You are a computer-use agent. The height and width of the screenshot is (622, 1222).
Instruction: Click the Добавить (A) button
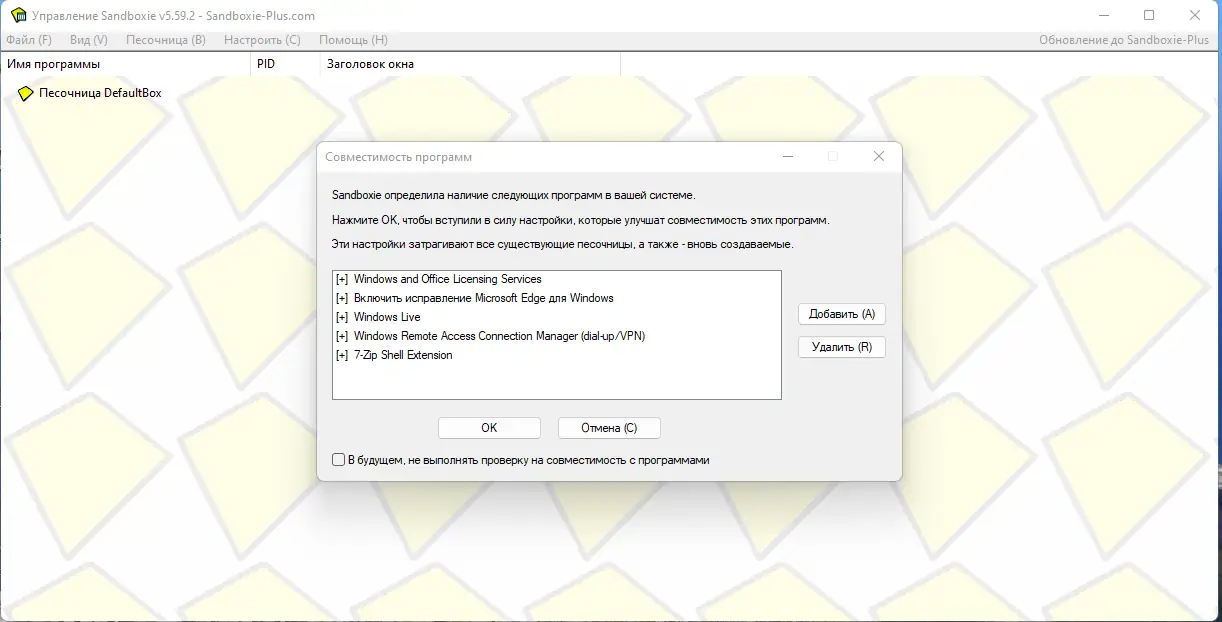click(842, 314)
